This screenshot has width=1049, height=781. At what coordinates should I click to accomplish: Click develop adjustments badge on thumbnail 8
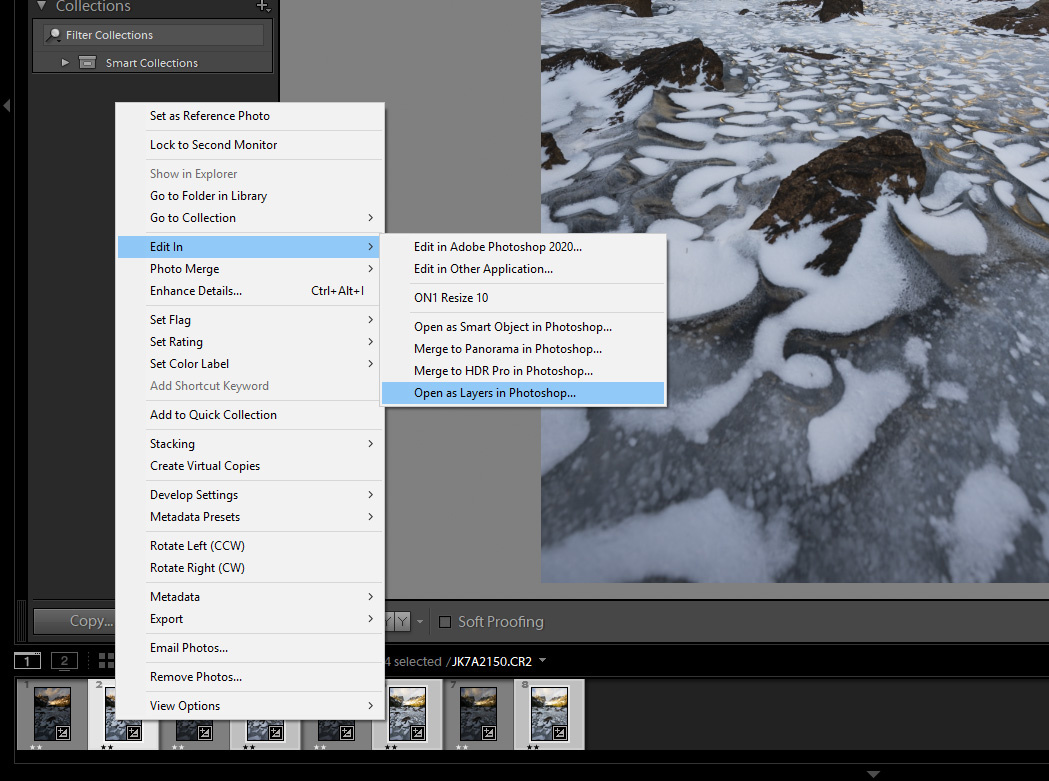click(562, 733)
